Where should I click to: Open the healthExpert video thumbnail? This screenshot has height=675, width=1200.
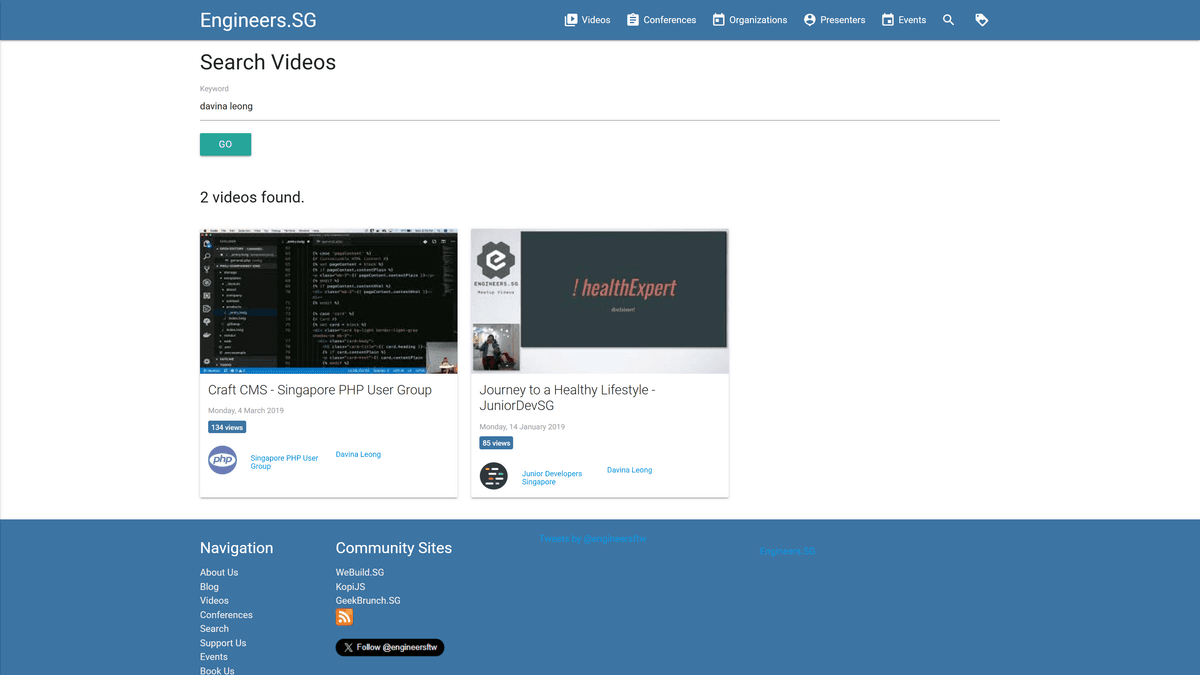pos(599,301)
